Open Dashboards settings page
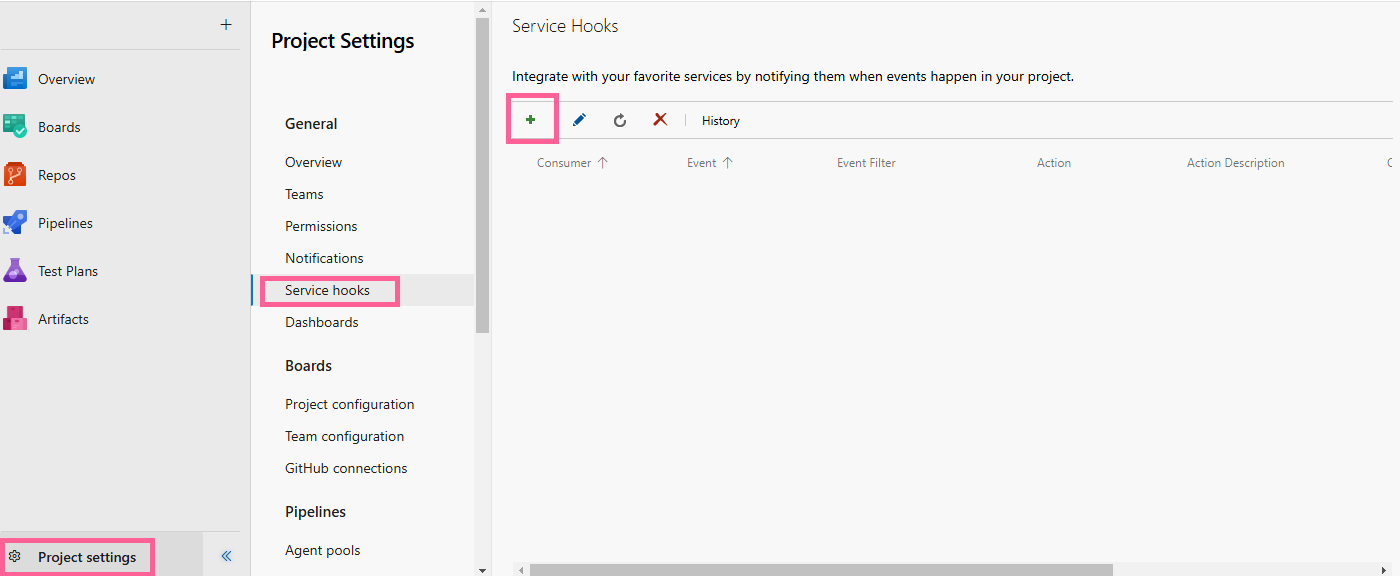The width and height of the screenshot is (1400, 576). (x=321, y=322)
